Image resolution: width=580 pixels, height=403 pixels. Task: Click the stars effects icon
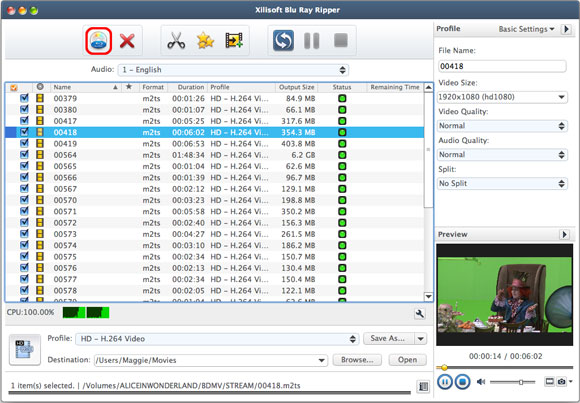click(205, 41)
